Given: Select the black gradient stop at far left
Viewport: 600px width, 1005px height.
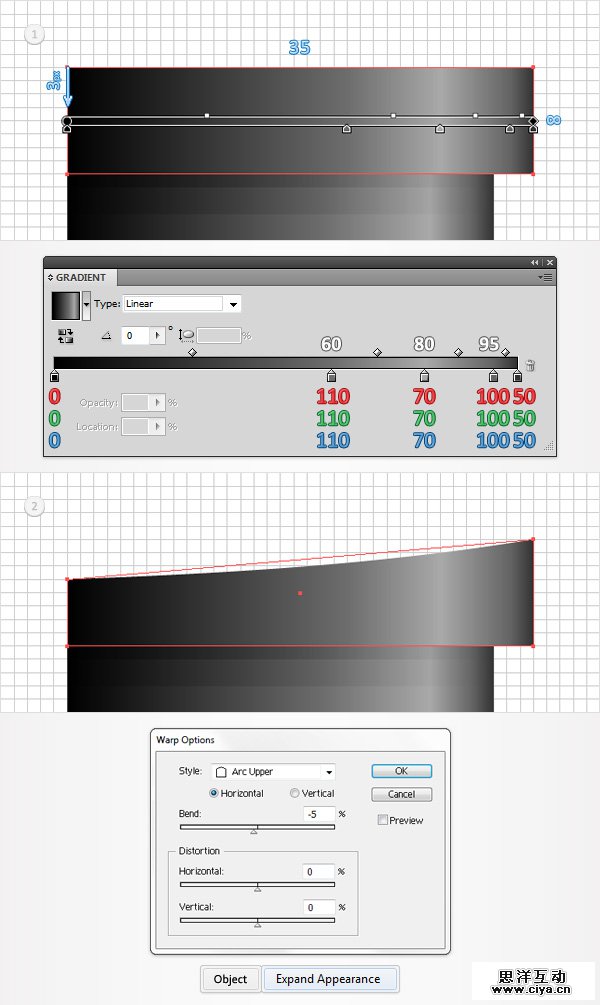Looking at the screenshot, I should coord(54,376).
